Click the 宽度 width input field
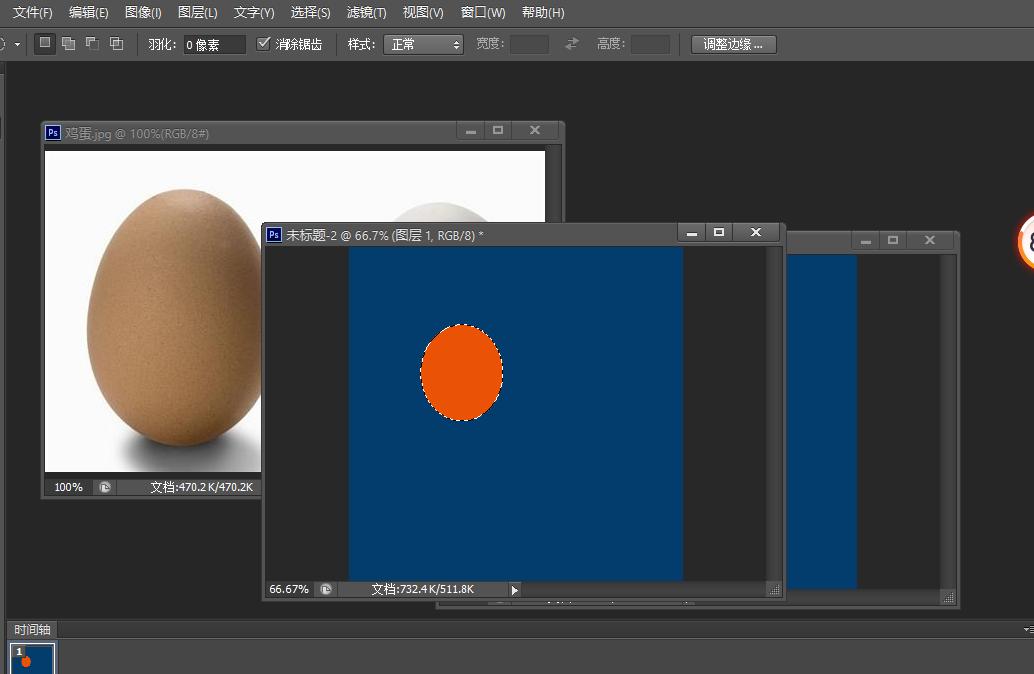This screenshot has height=674, width=1034. [x=529, y=44]
